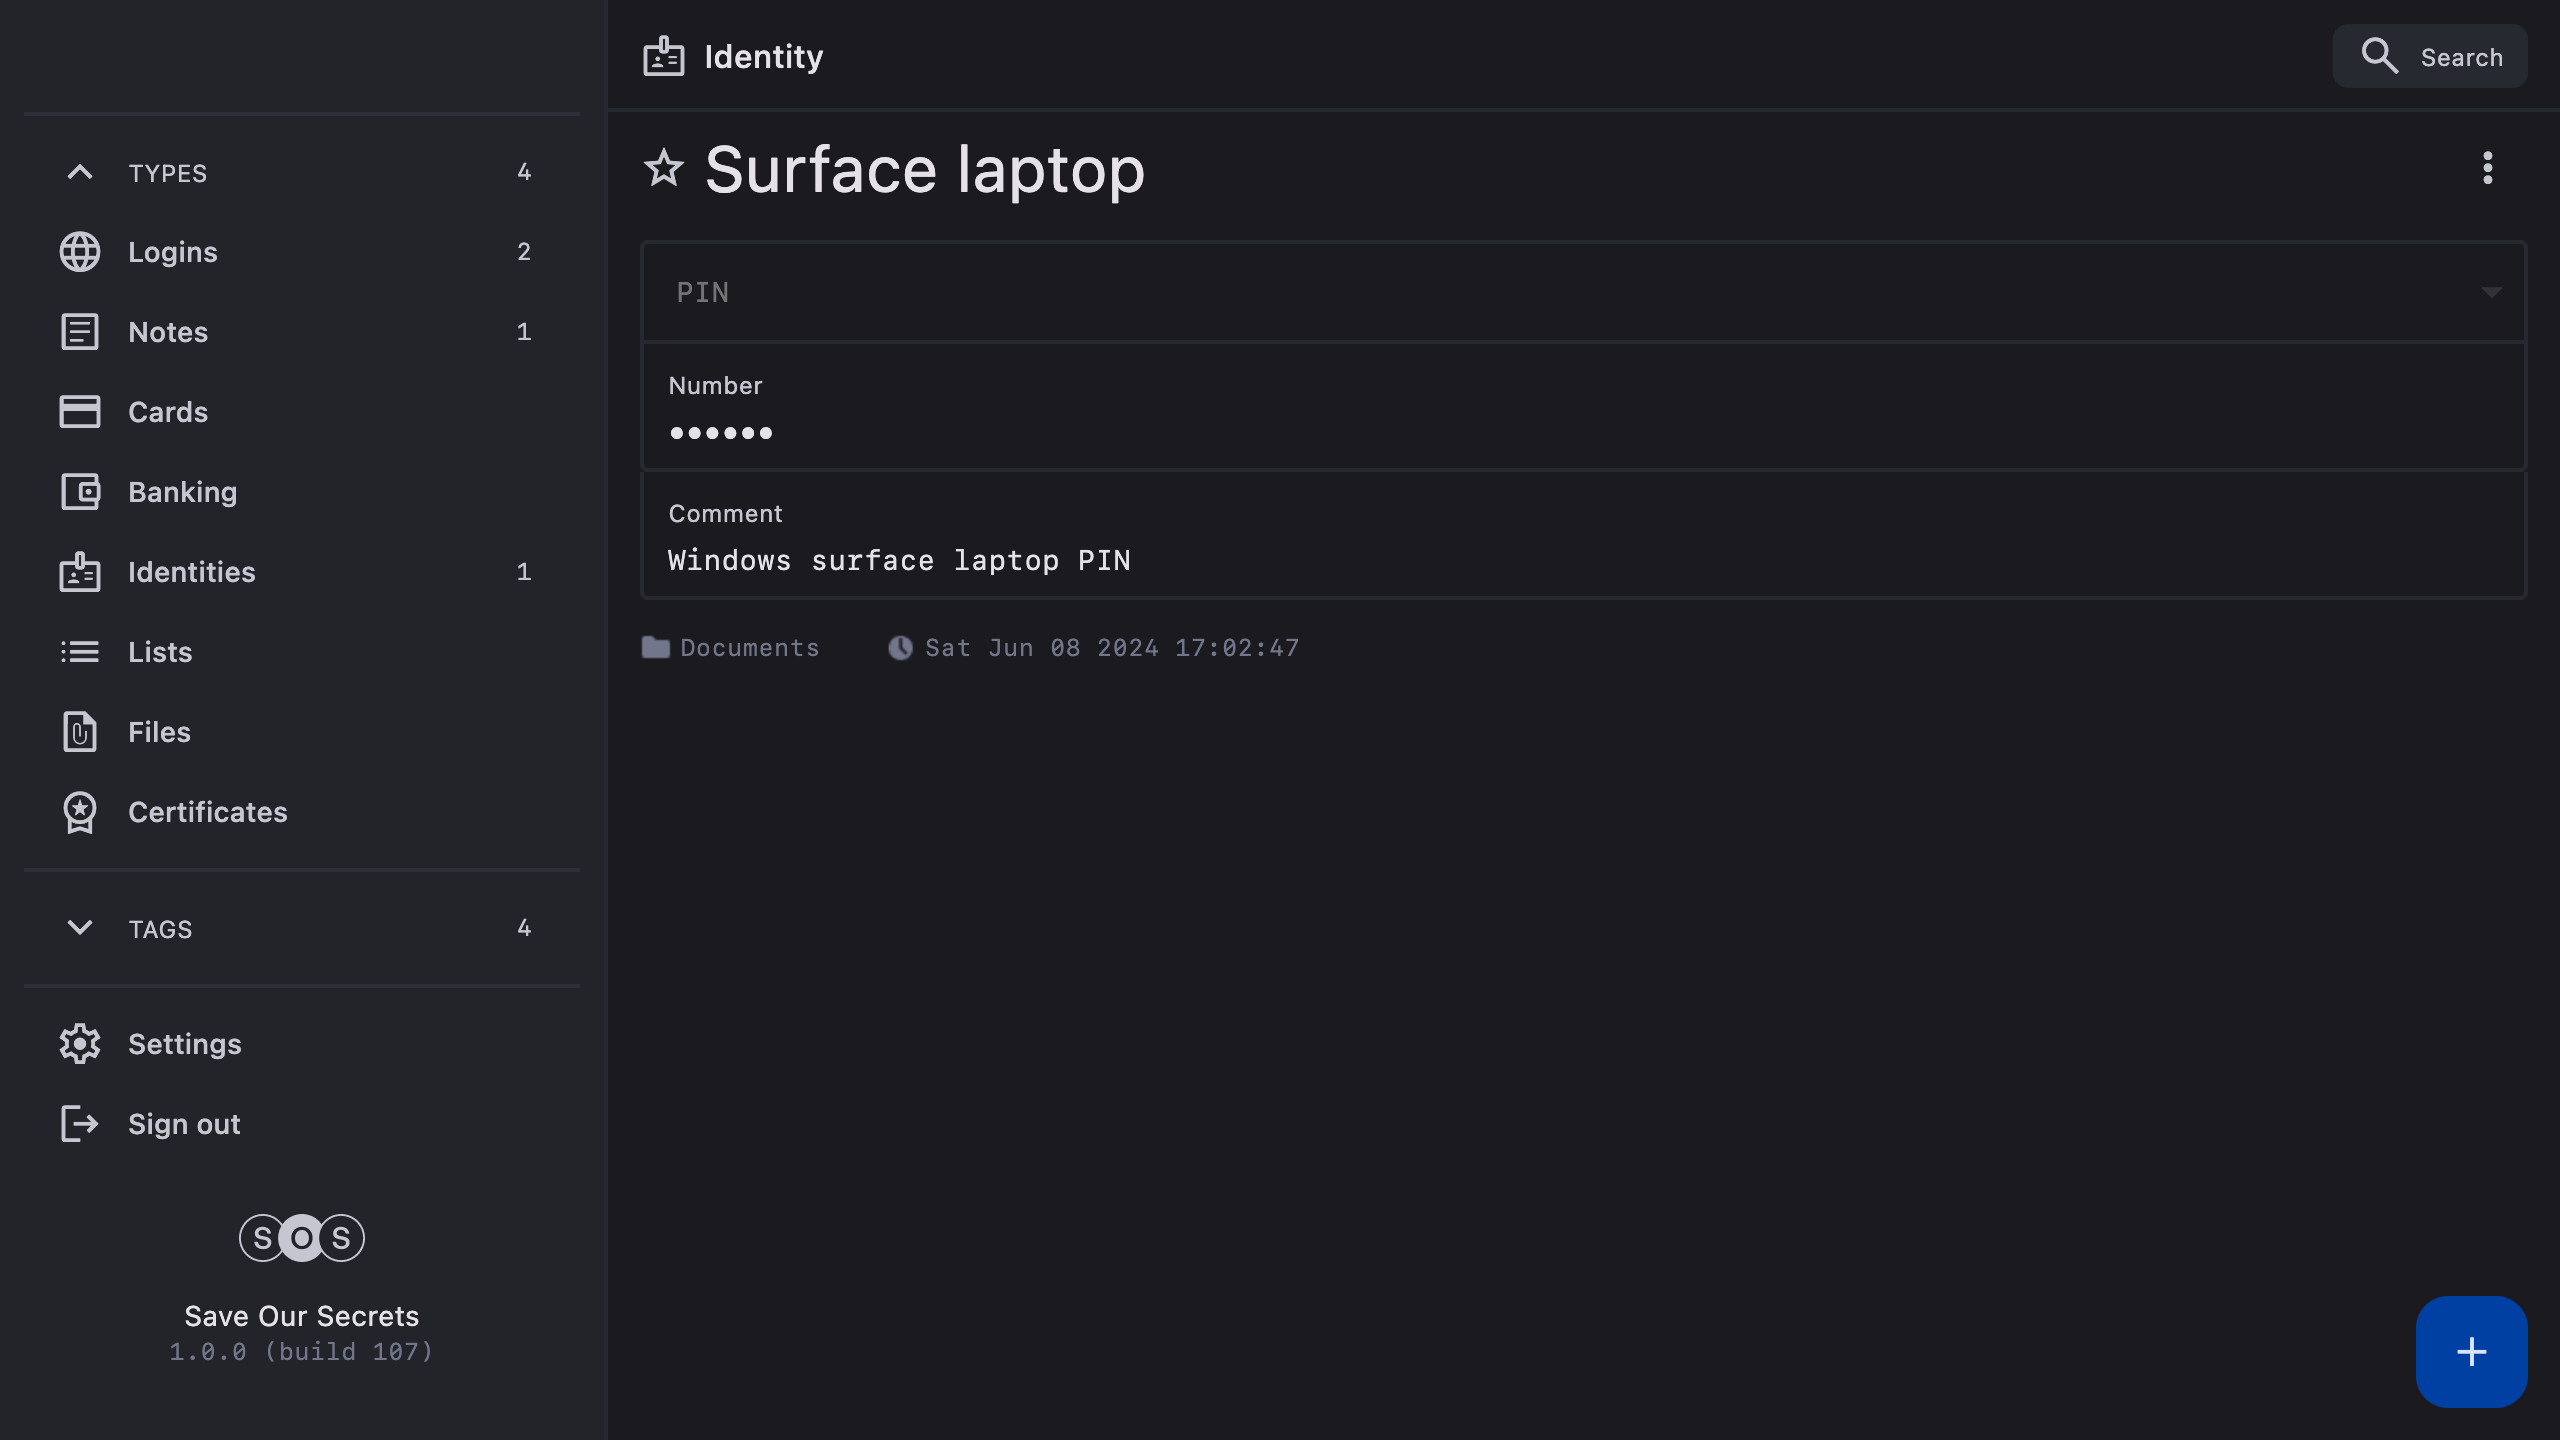The width and height of the screenshot is (2560, 1440).
Task: Click the Certificates badge icon
Action: (x=80, y=812)
